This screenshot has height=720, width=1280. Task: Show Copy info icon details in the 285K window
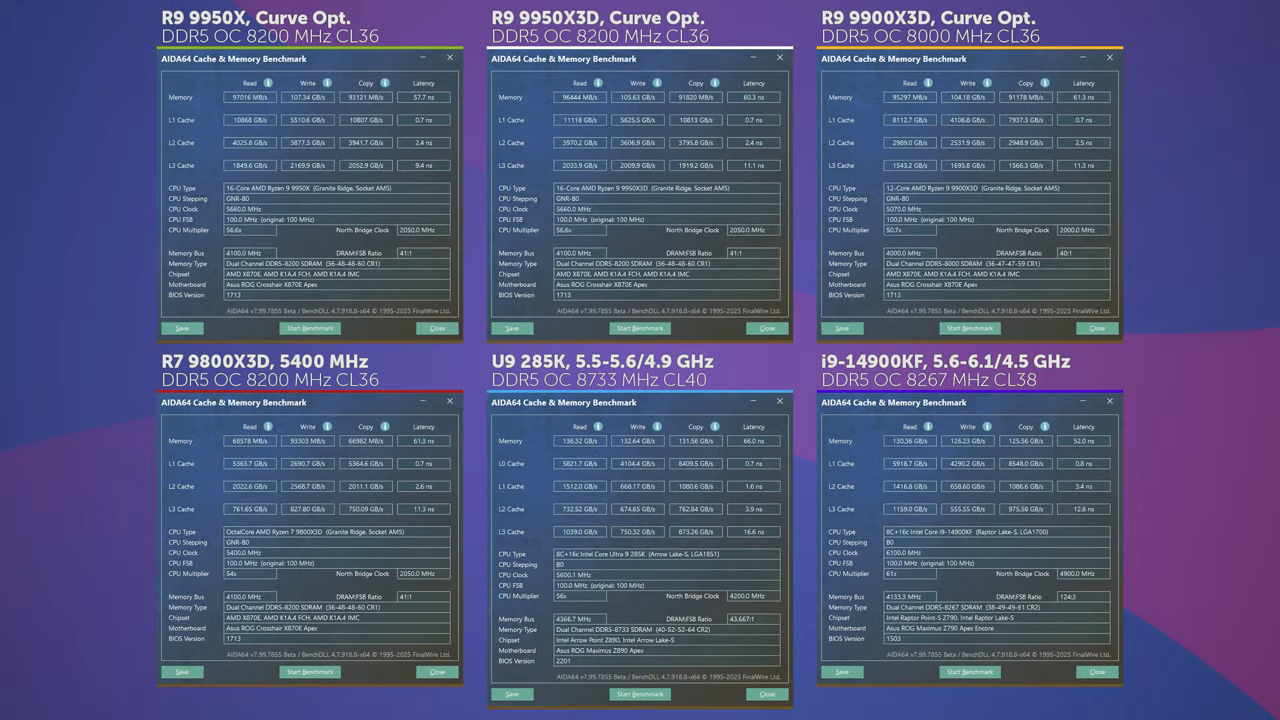point(715,427)
